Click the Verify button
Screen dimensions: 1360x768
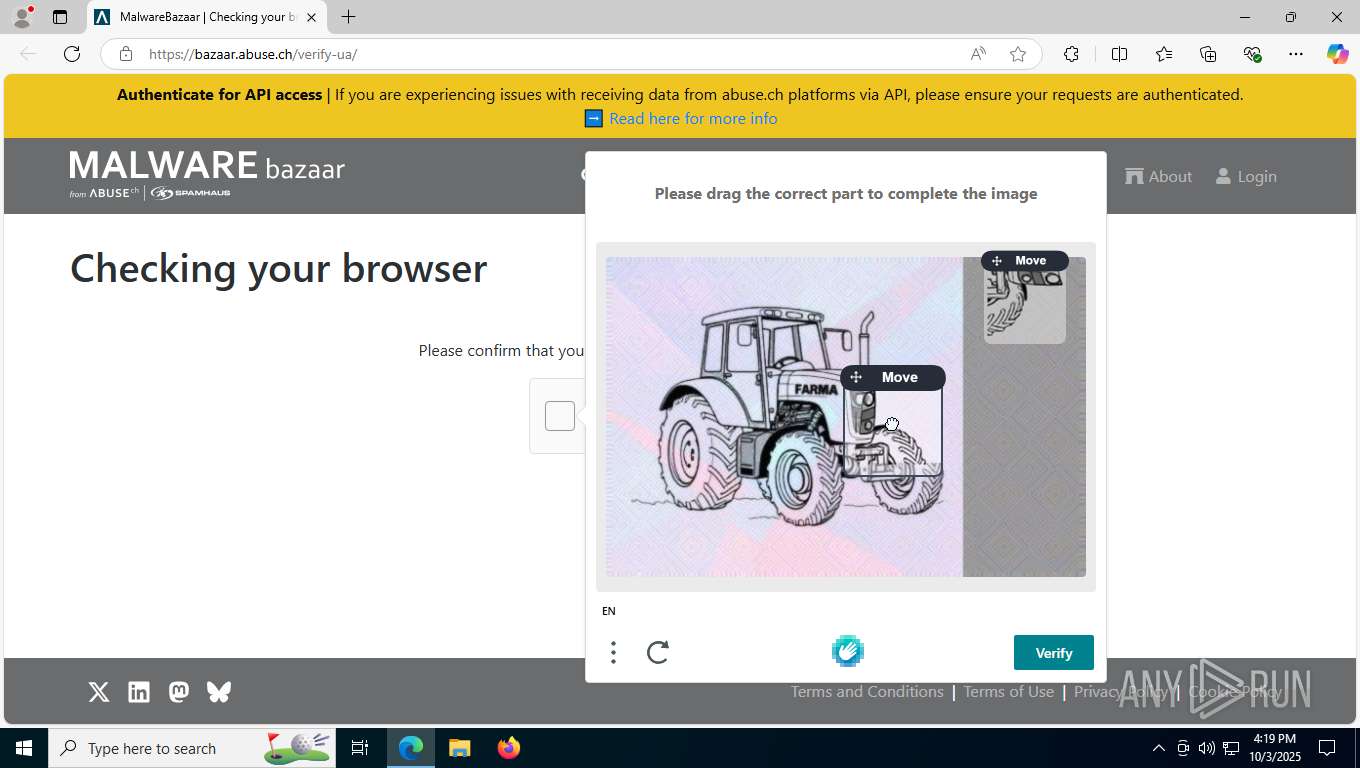[1053, 653]
